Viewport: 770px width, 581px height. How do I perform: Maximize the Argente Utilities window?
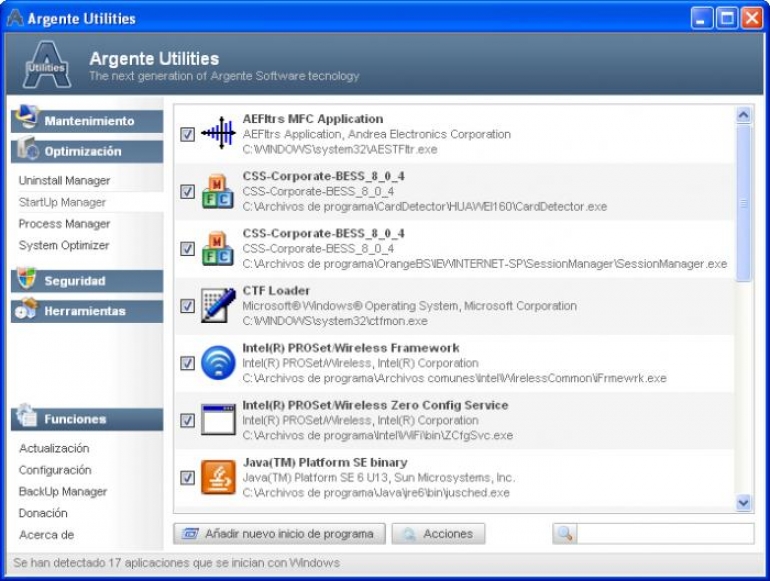[727, 19]
